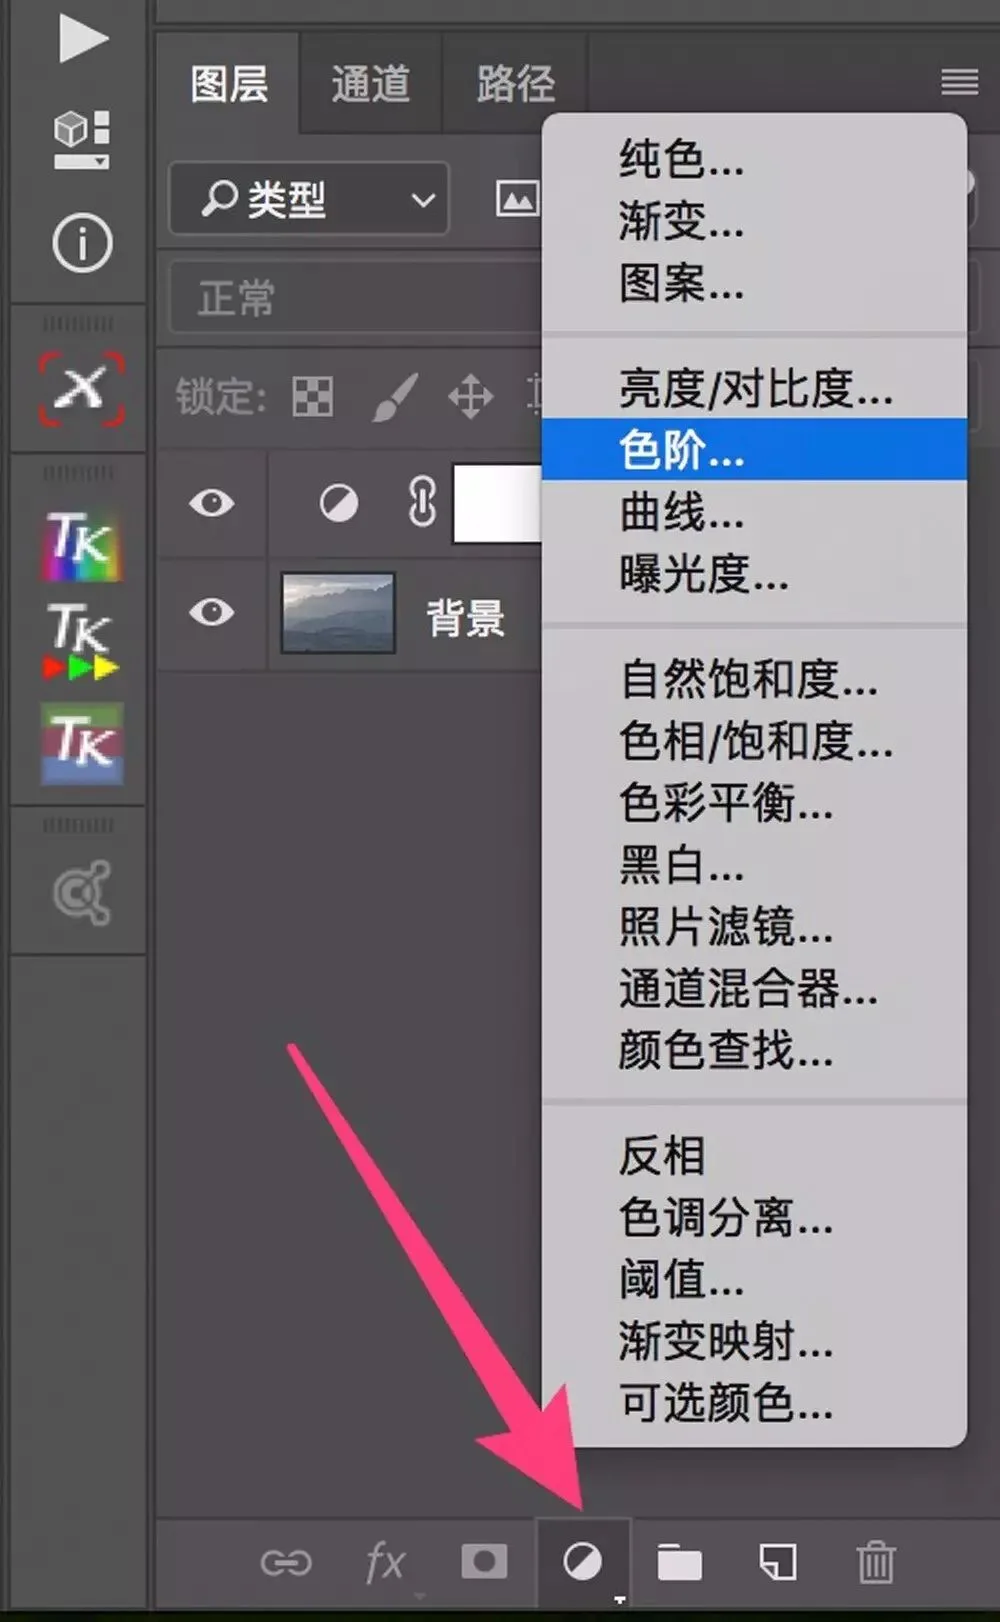
Task: Open the red bracket X plugin panel
Action: pos(82,388)
